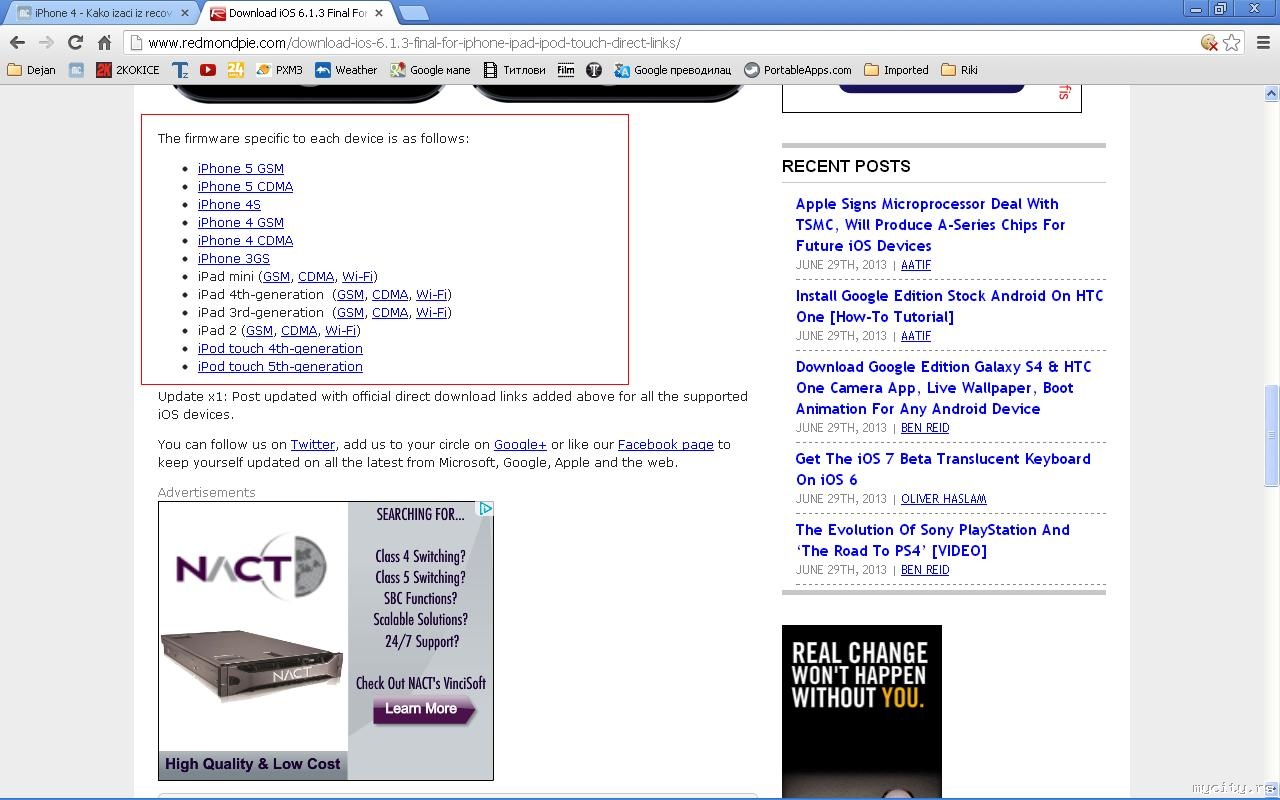Open the Титлови bookmark
The image size is (1280, 800).
[514, 70]
